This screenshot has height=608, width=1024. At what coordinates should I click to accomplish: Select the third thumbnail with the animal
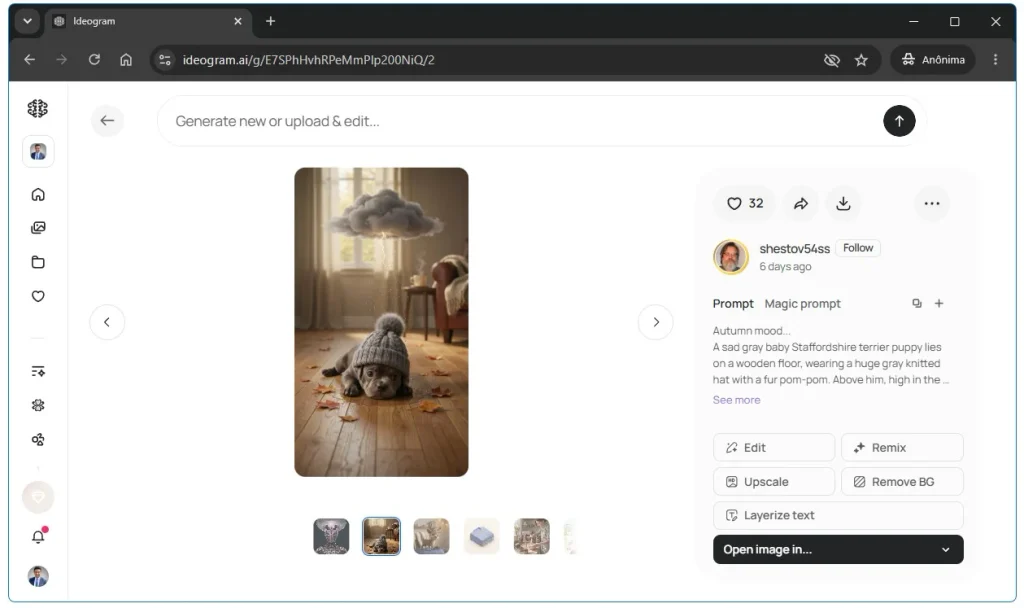432,536
